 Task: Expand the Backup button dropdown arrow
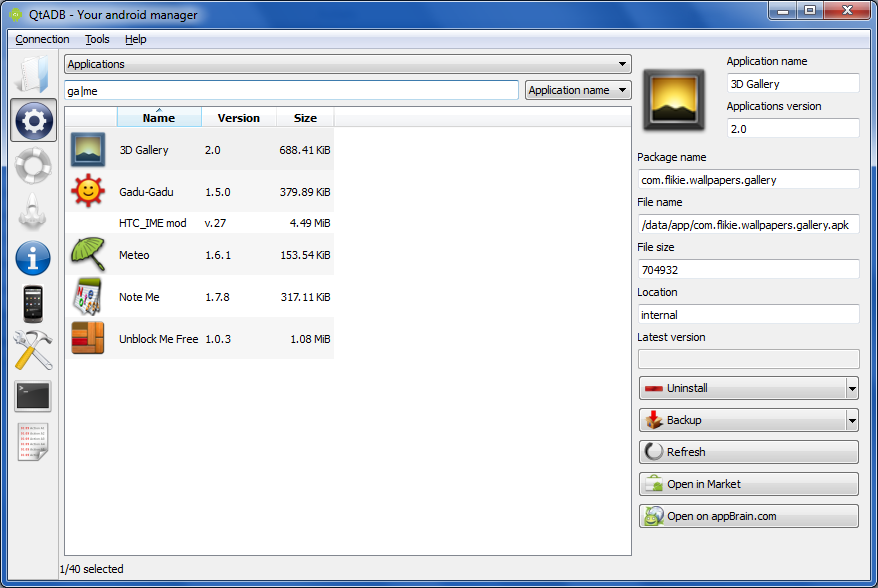click(852, 420)
